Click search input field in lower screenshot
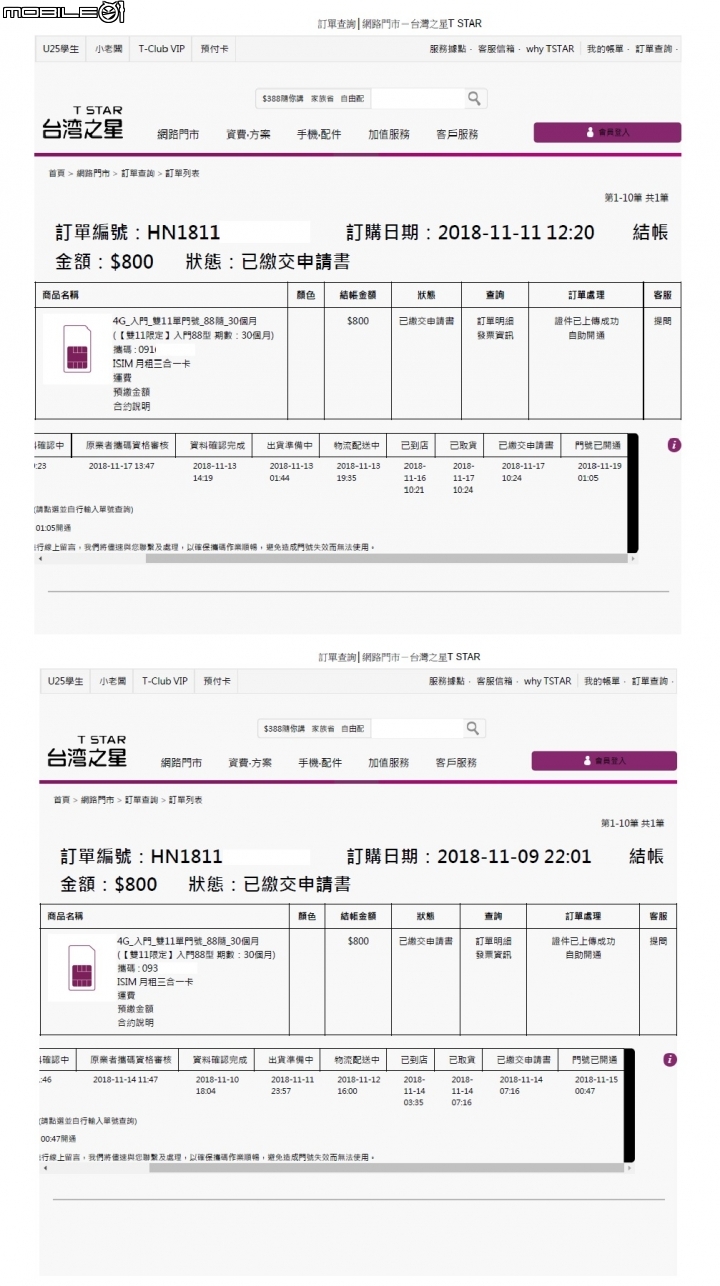Image resolution: width=720 pixels, height=1286 pixels. click(x=415, y=728)
